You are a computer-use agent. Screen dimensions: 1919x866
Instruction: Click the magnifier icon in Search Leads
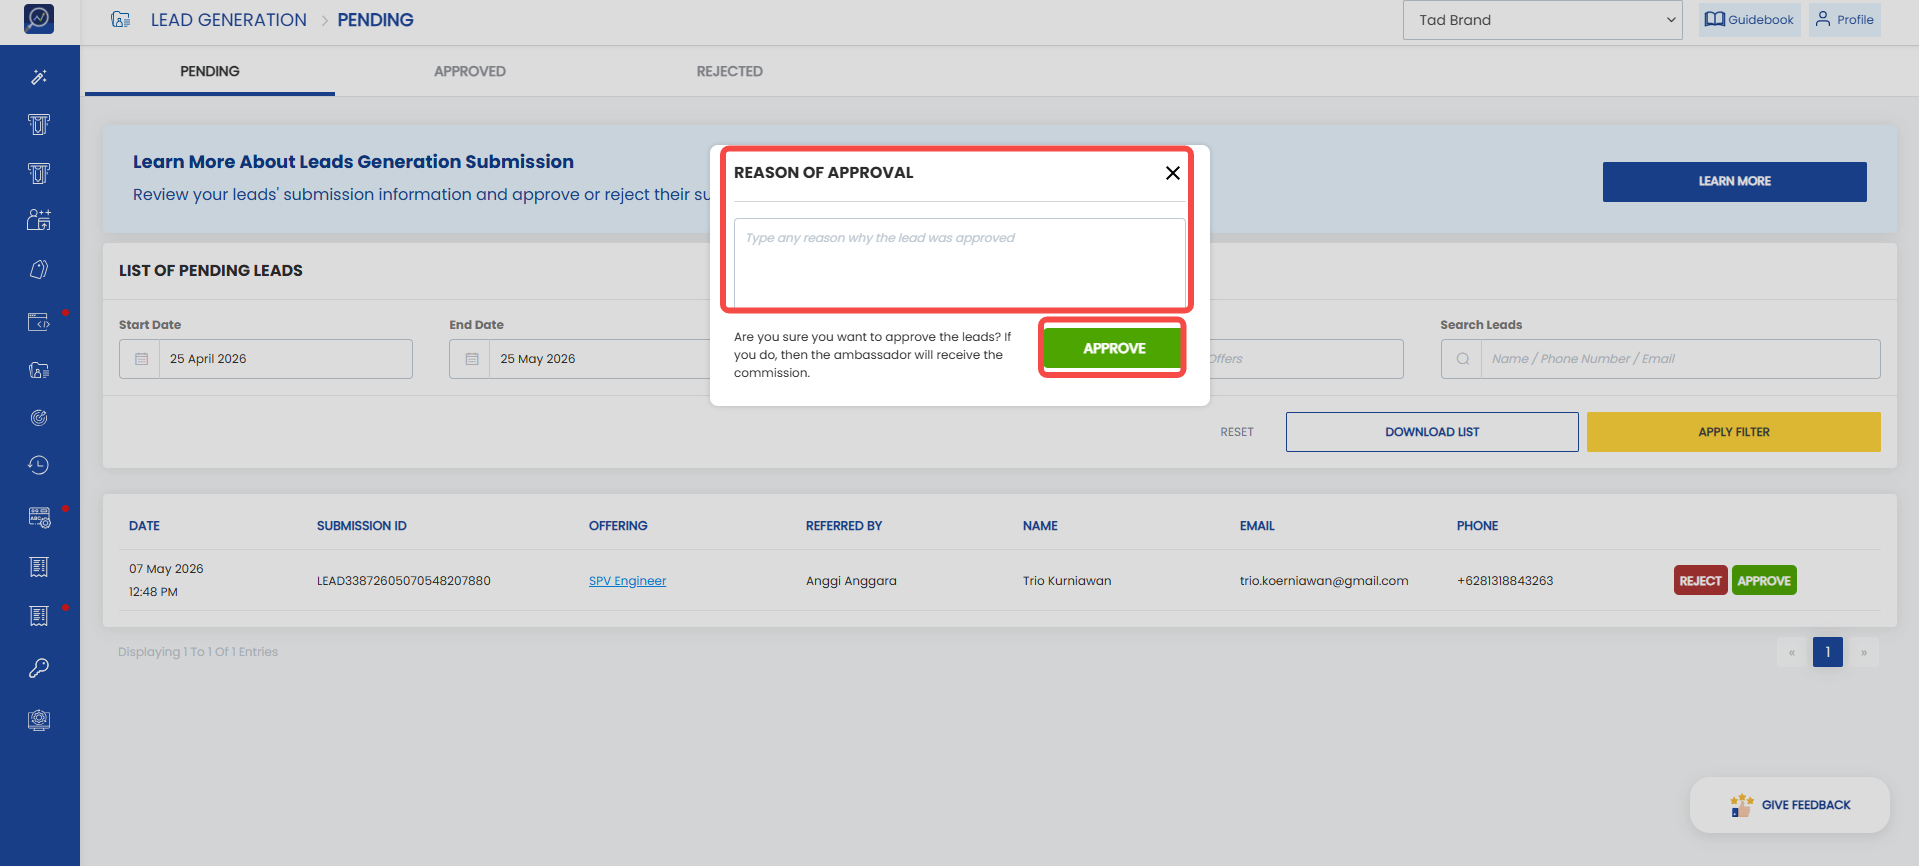tap(1462, 359)
